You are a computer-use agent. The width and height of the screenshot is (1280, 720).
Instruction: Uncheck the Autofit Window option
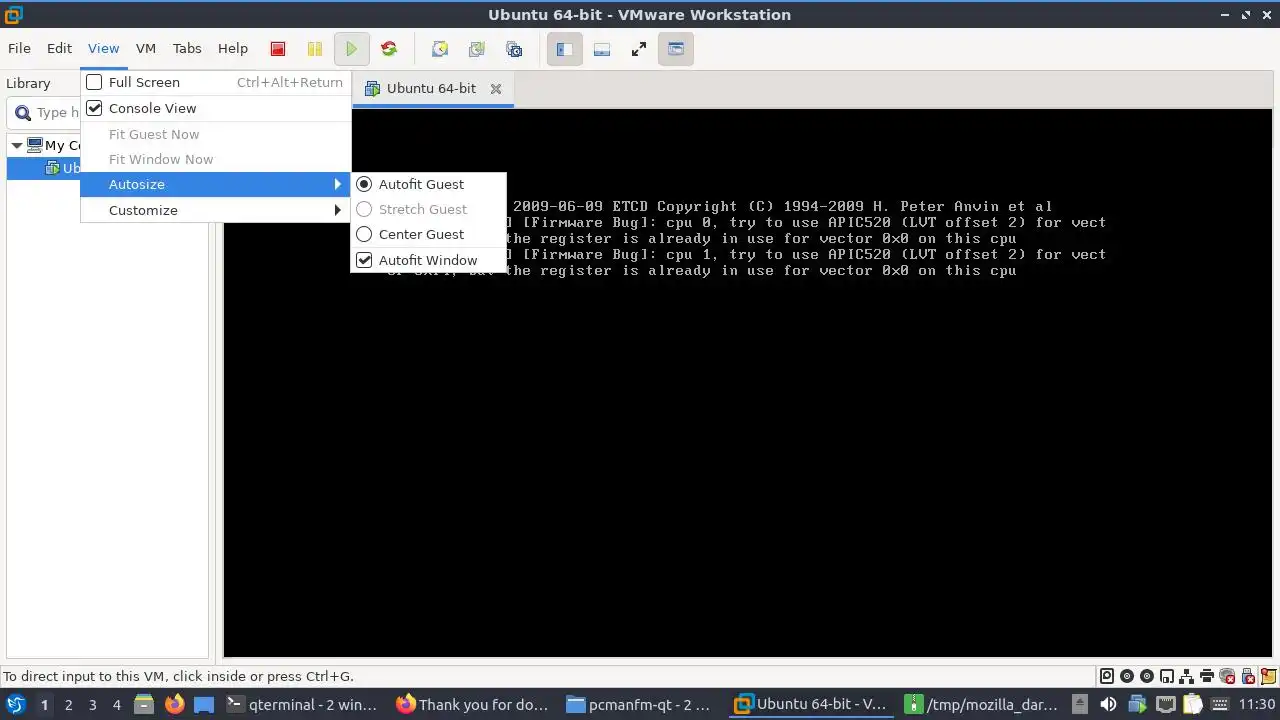tap(364, 260)
